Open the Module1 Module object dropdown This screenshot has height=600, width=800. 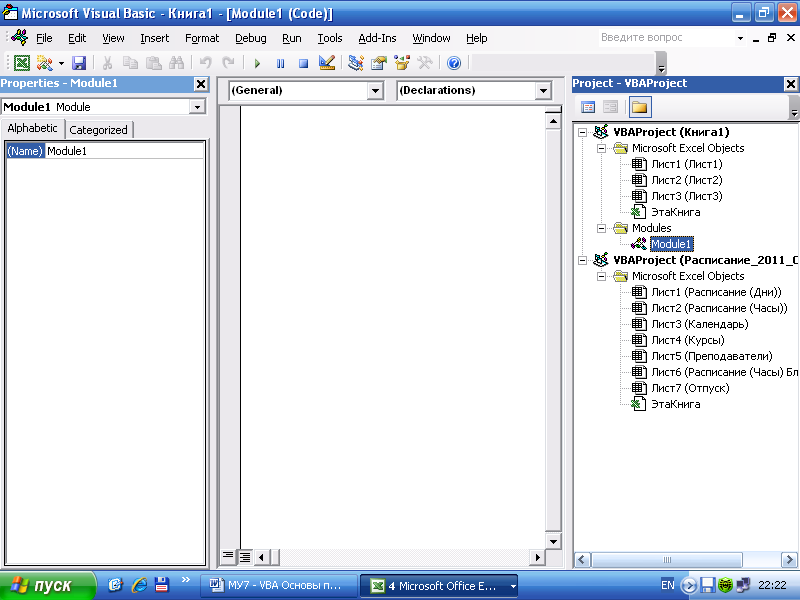click(197, 107)
